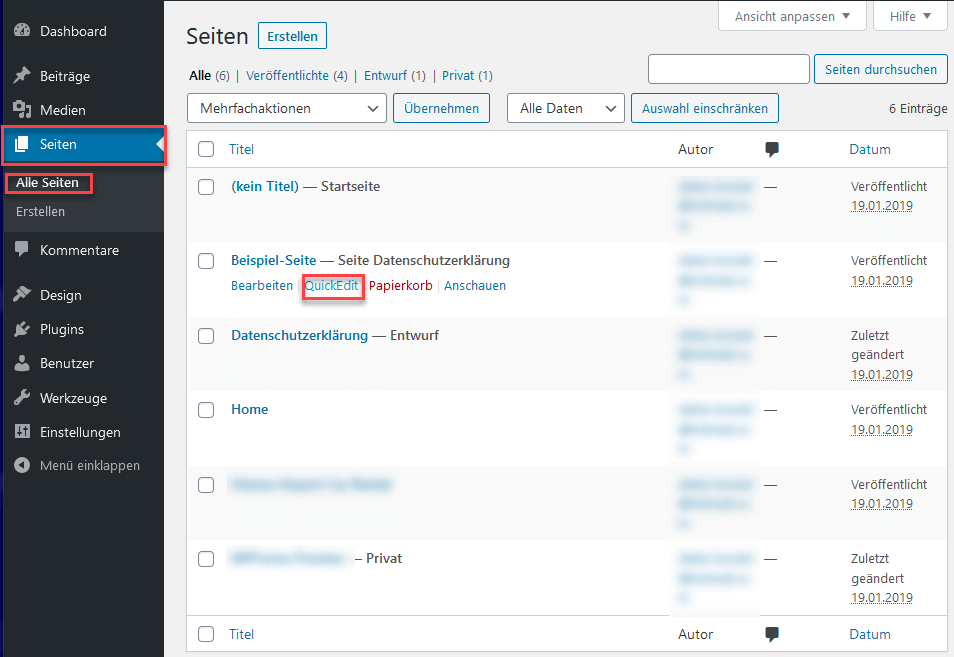Screen dimensions: 954x657
Task: Click Erstellen button next to Seiten heading
Action: point(293,36)
